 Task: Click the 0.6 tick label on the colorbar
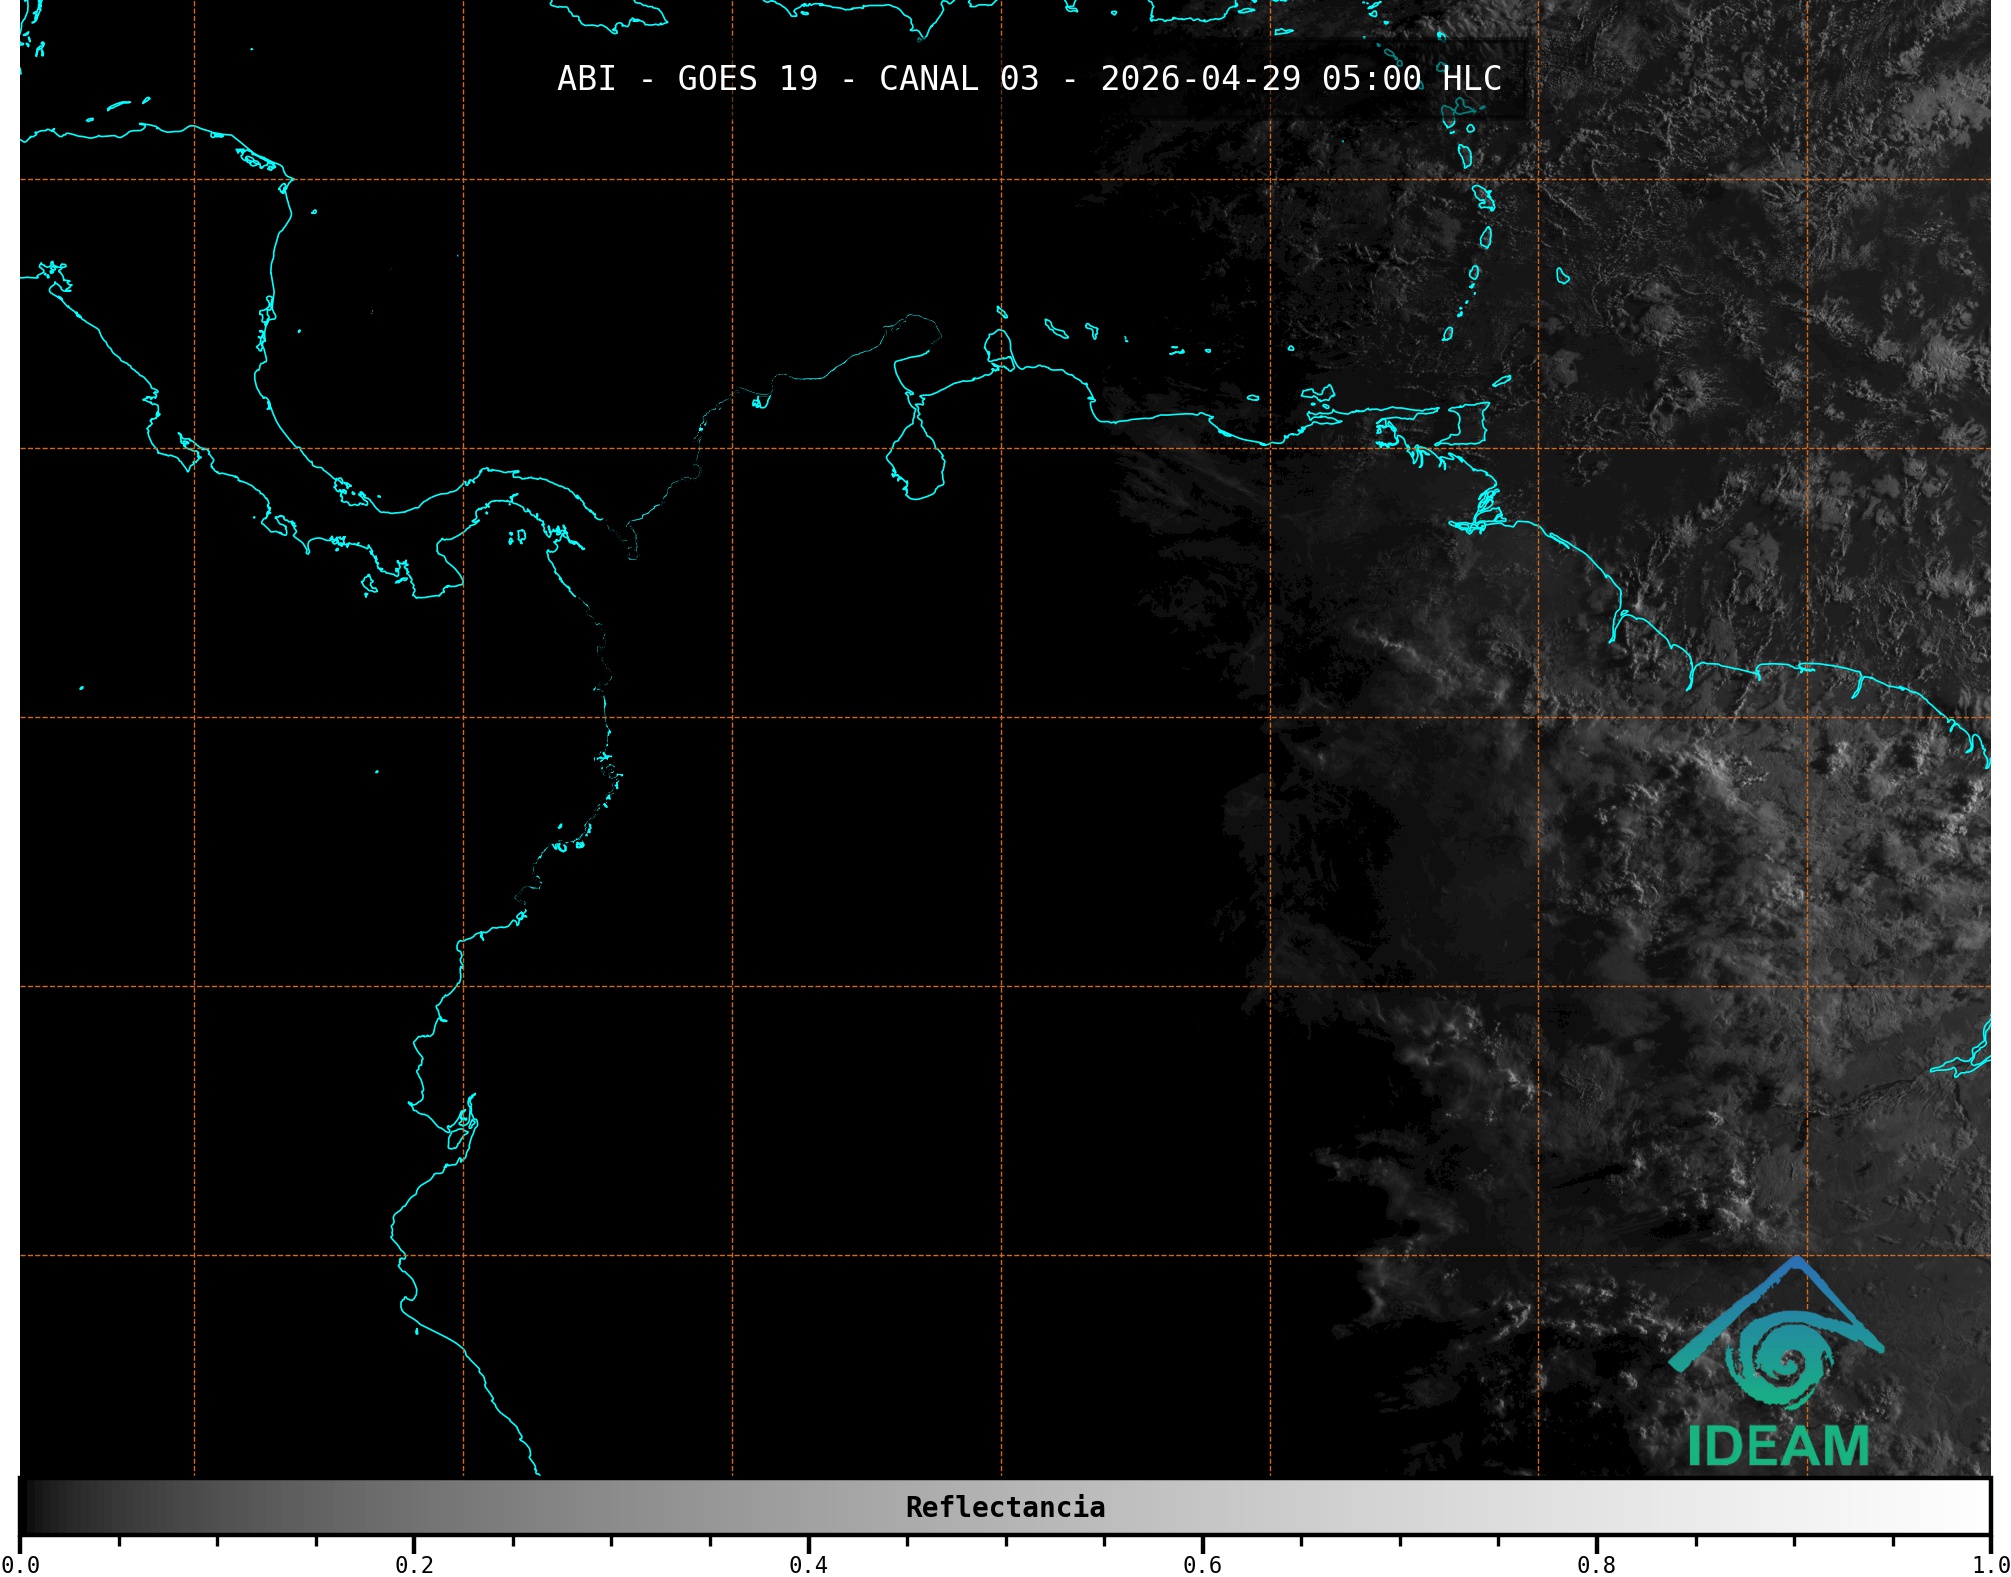pyautogui.click(x=1202, y=1564)
